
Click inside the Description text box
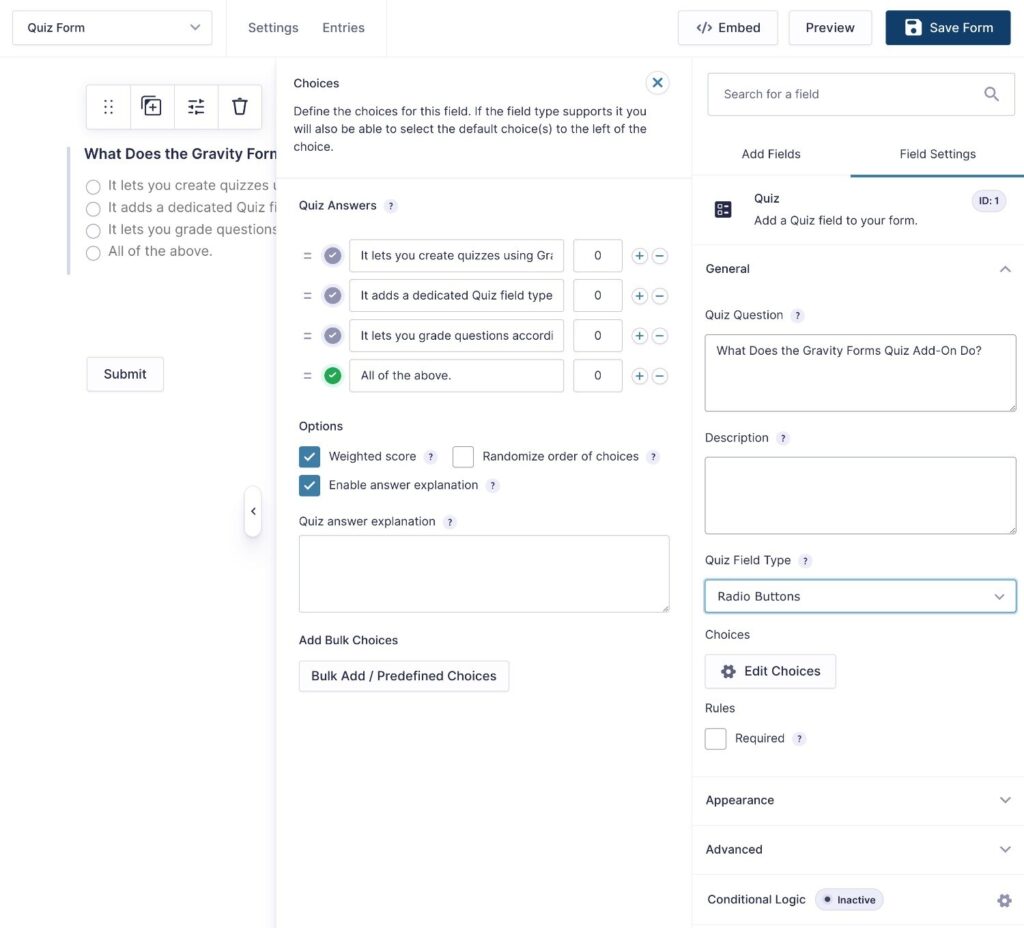859,495
